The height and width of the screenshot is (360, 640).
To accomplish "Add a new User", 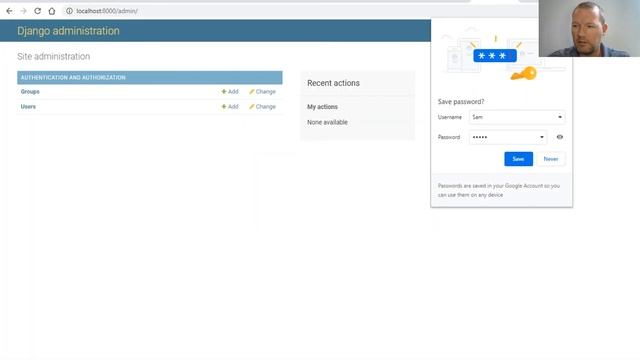I will point(230,107).
